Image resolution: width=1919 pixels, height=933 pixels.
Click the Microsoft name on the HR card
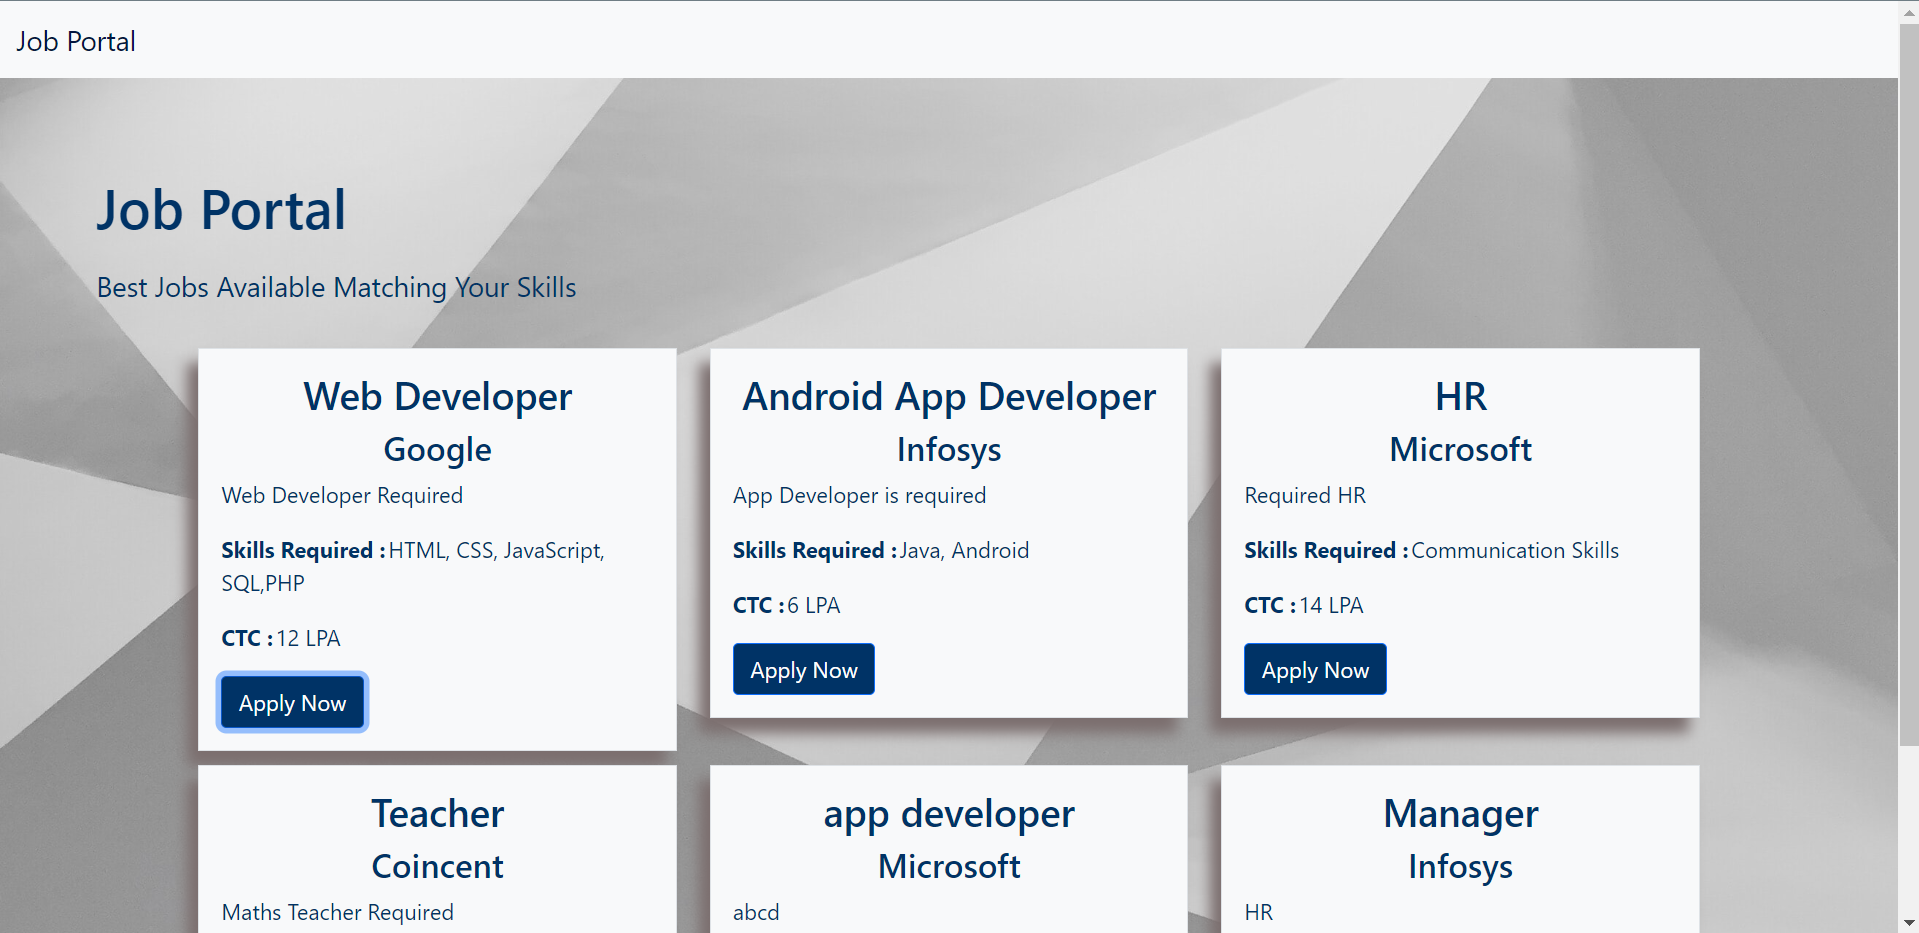(1460, 449)
